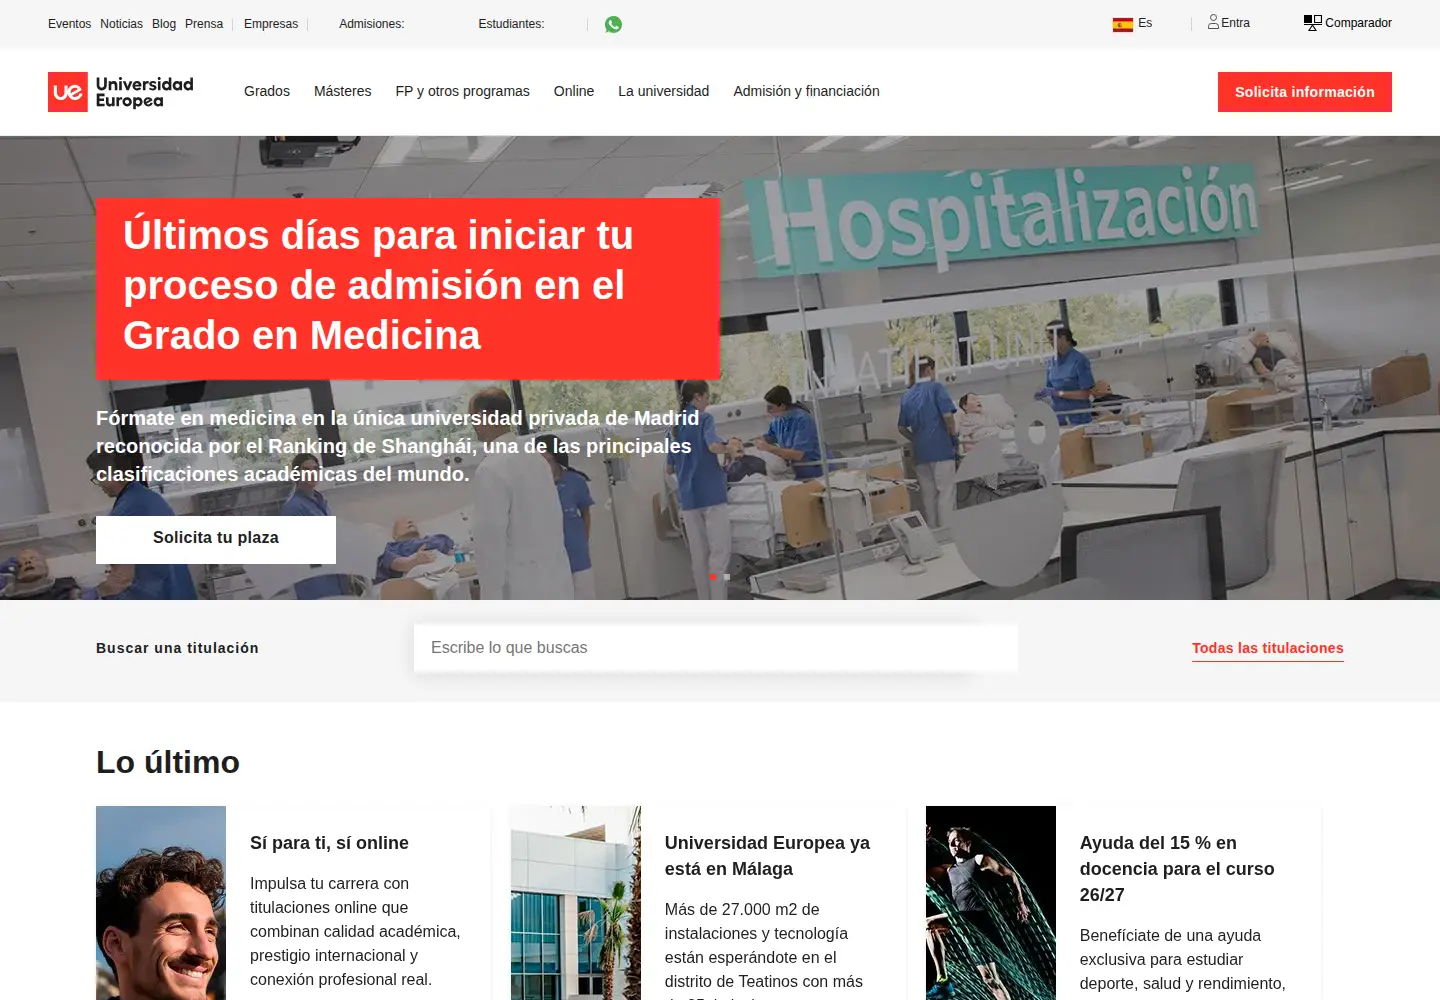Click the Solicita tu plaza button
Screen dimensions: 1440x1000
(x=216, y=540)
